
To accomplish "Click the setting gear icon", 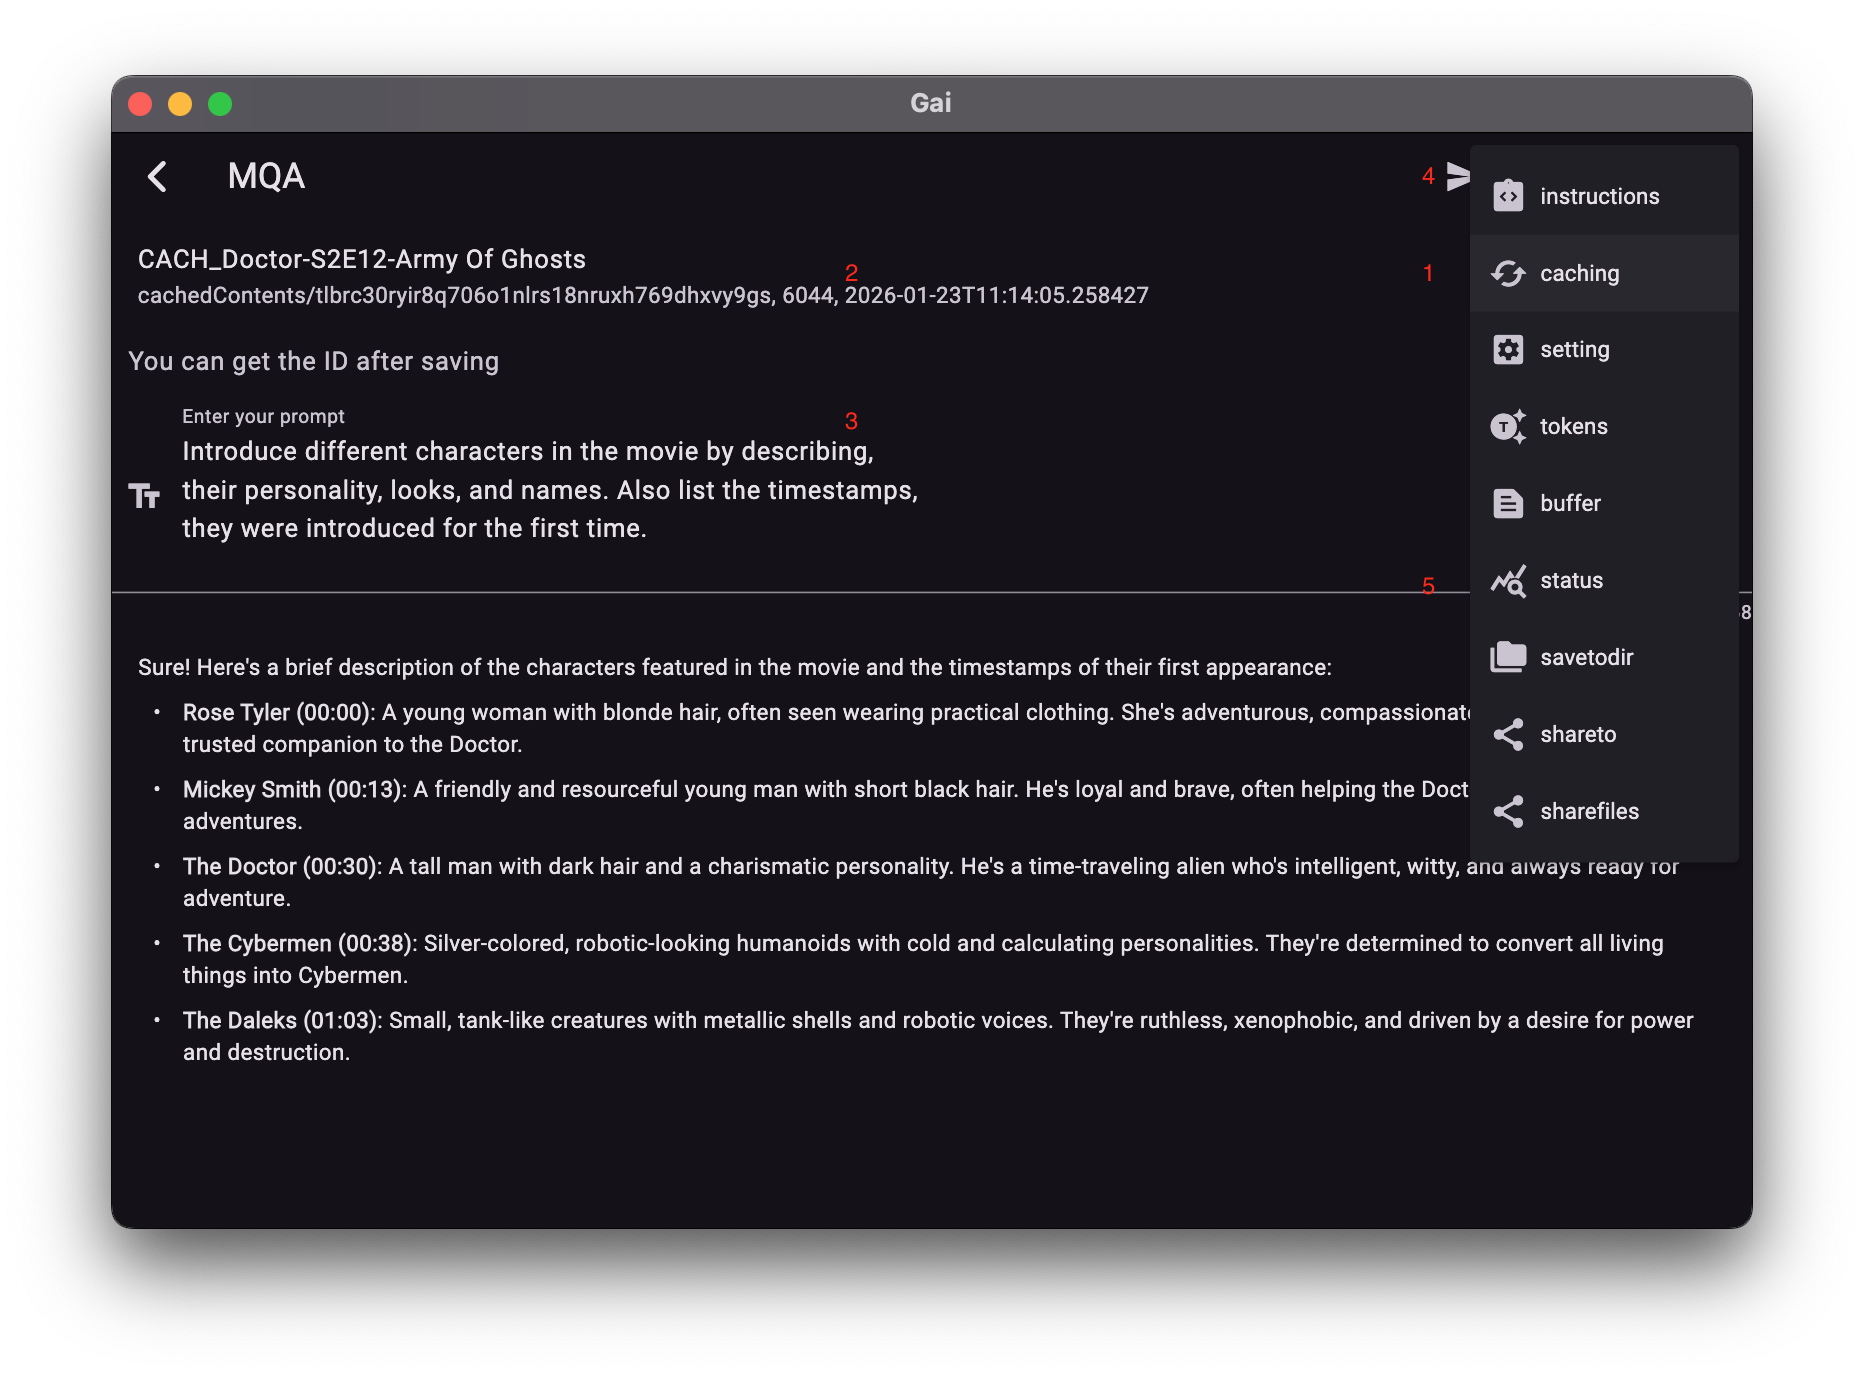I will 1508,350.
